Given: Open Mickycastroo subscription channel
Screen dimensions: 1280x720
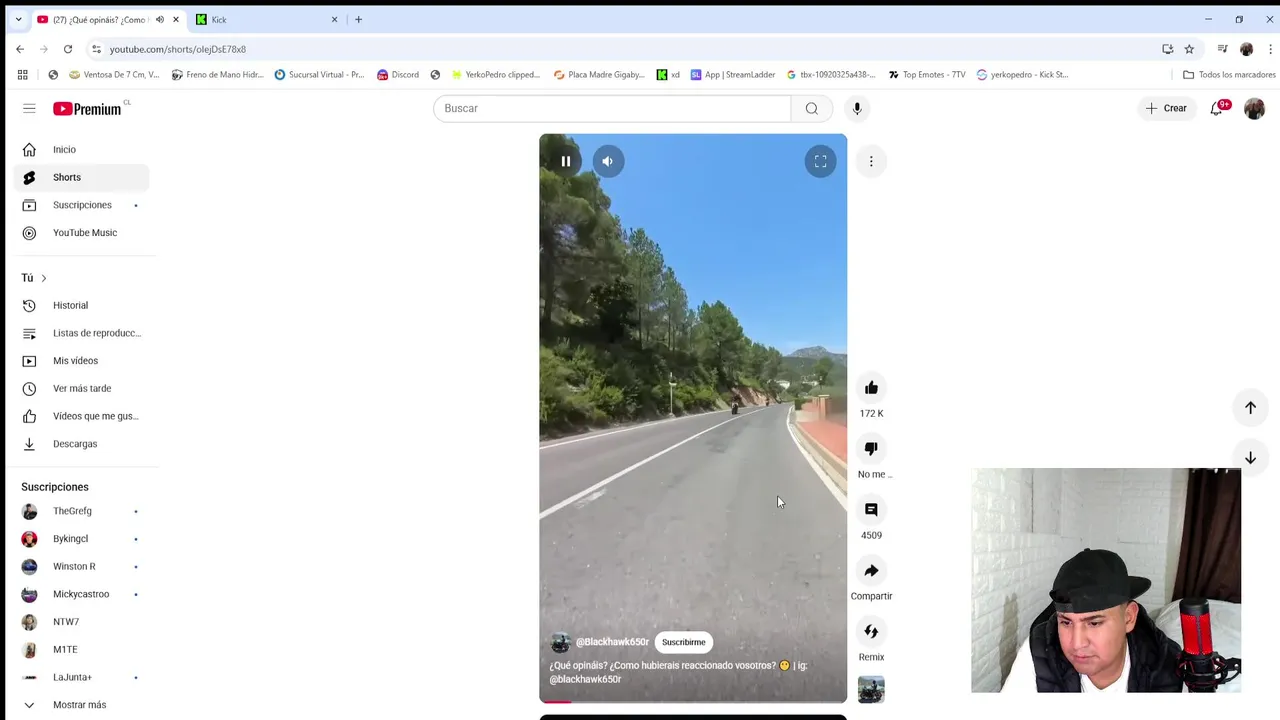Looking at the screenshot, I should coord(82,594).
